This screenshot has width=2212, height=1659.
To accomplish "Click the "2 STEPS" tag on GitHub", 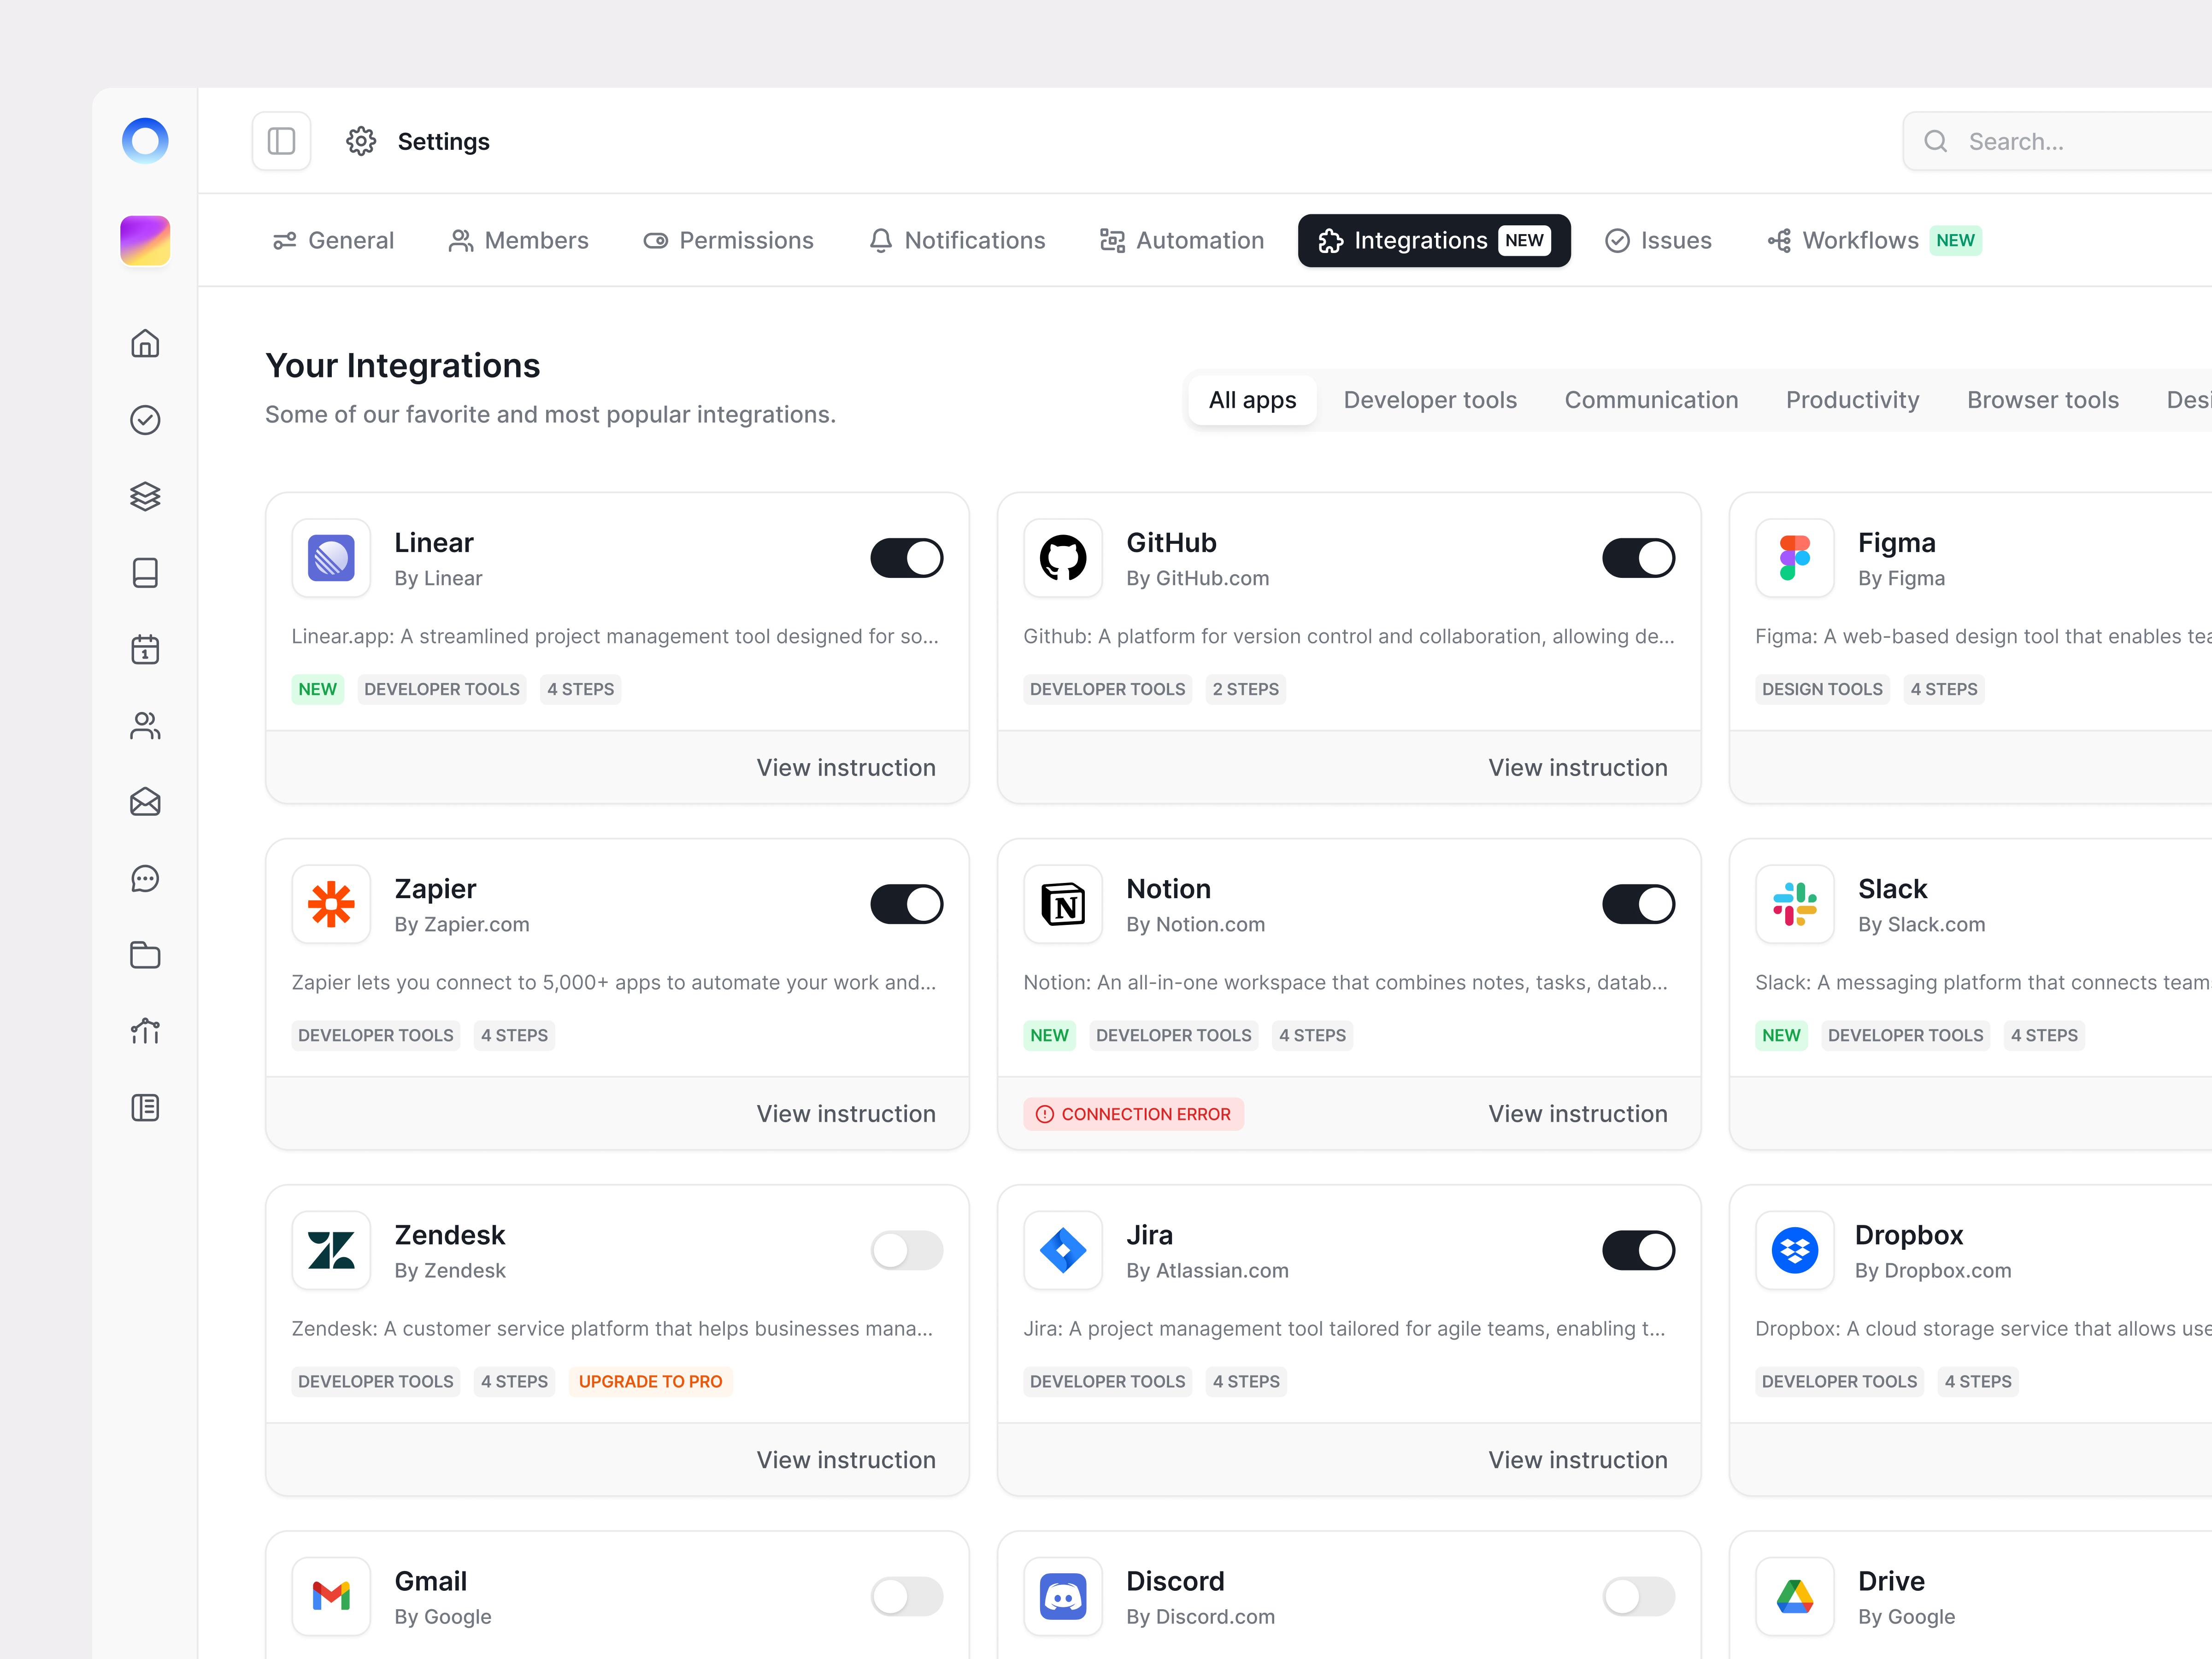I will [x=1245, y=689].
